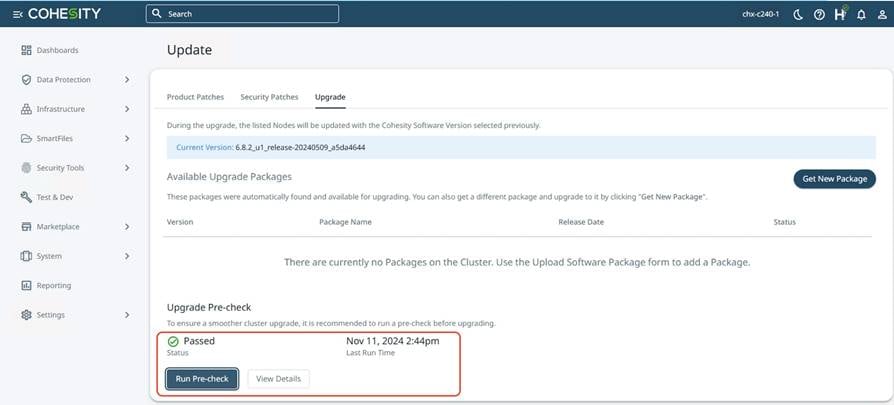The height and width of the screenshot is (405, 894).
Task: Click the Release Date column header
Action: pos(581,222)
